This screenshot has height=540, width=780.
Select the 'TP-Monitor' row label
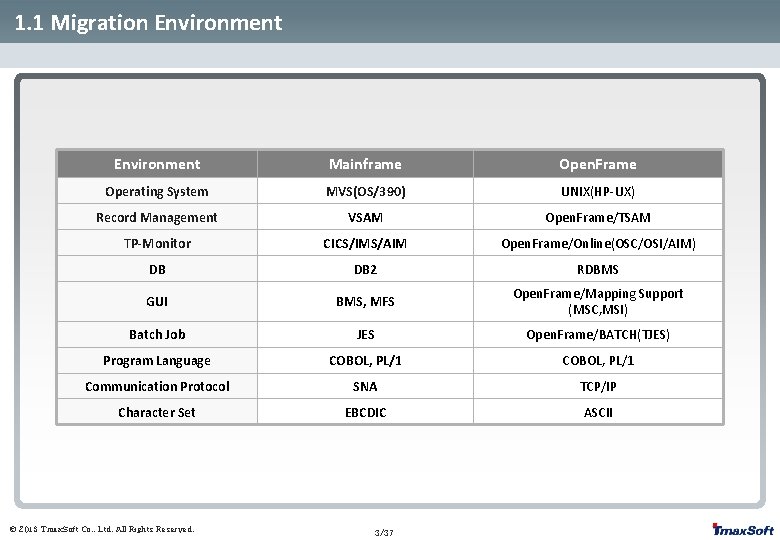click(157, 243)
